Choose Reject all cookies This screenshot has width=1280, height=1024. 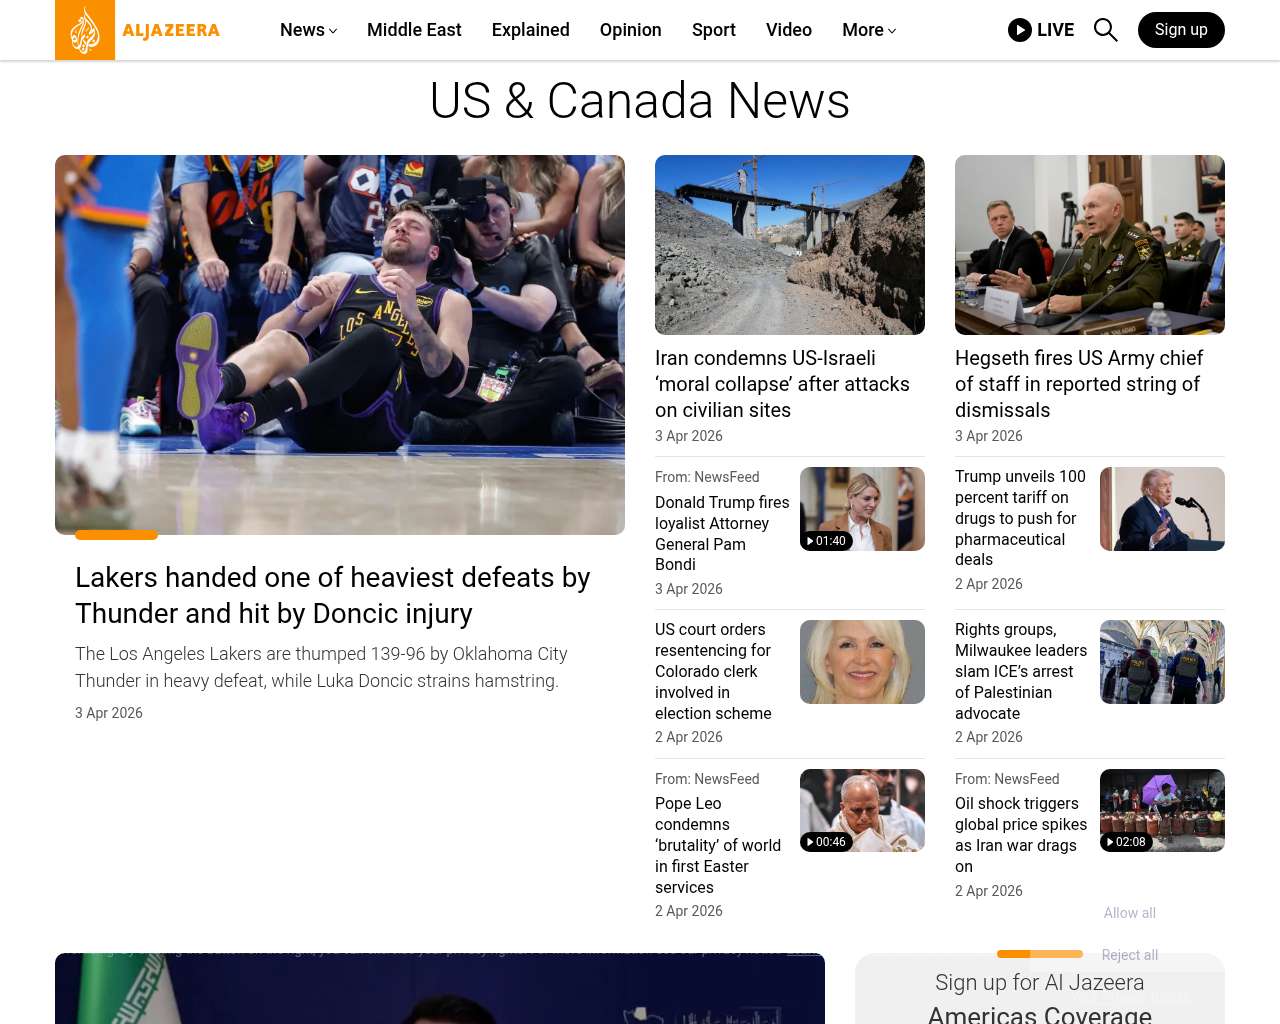[1129, 955]
